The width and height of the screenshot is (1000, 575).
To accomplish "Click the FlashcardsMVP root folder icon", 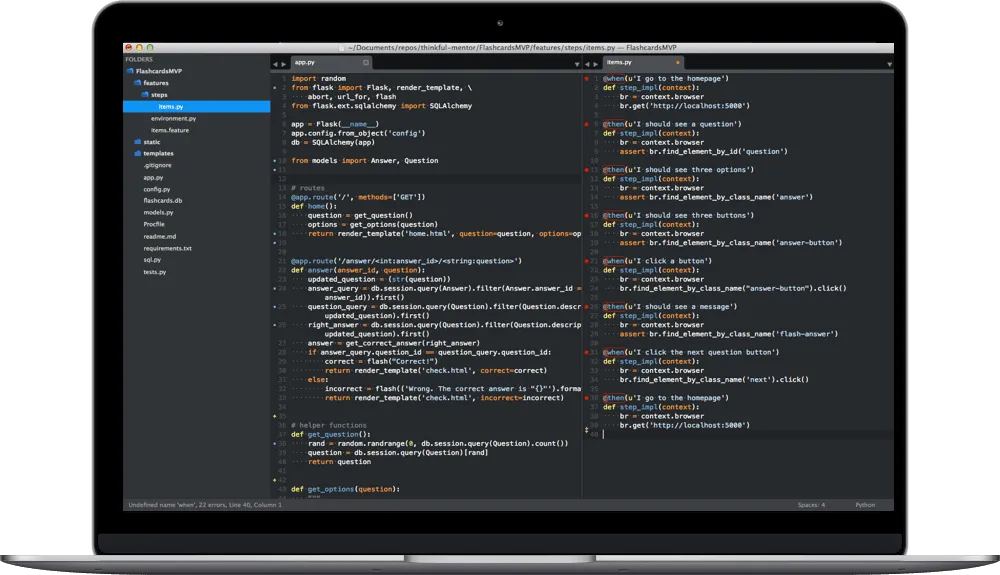I will 130,71.
